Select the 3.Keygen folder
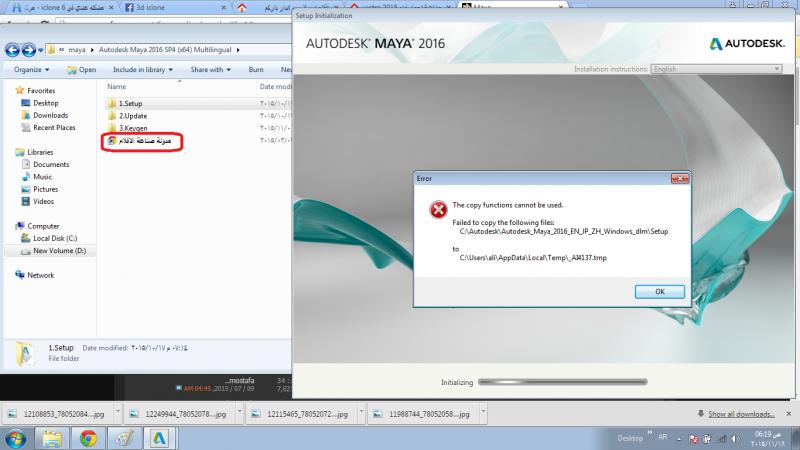This screenshot has width=800, height=450. coord(133,128)
